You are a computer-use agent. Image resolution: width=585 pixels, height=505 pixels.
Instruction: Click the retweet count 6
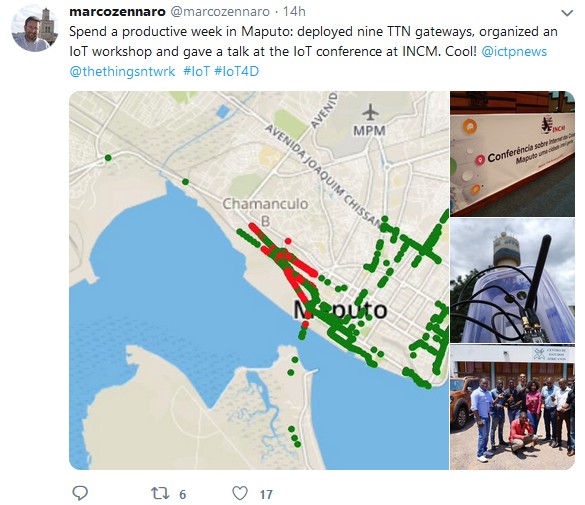point(182,495)
